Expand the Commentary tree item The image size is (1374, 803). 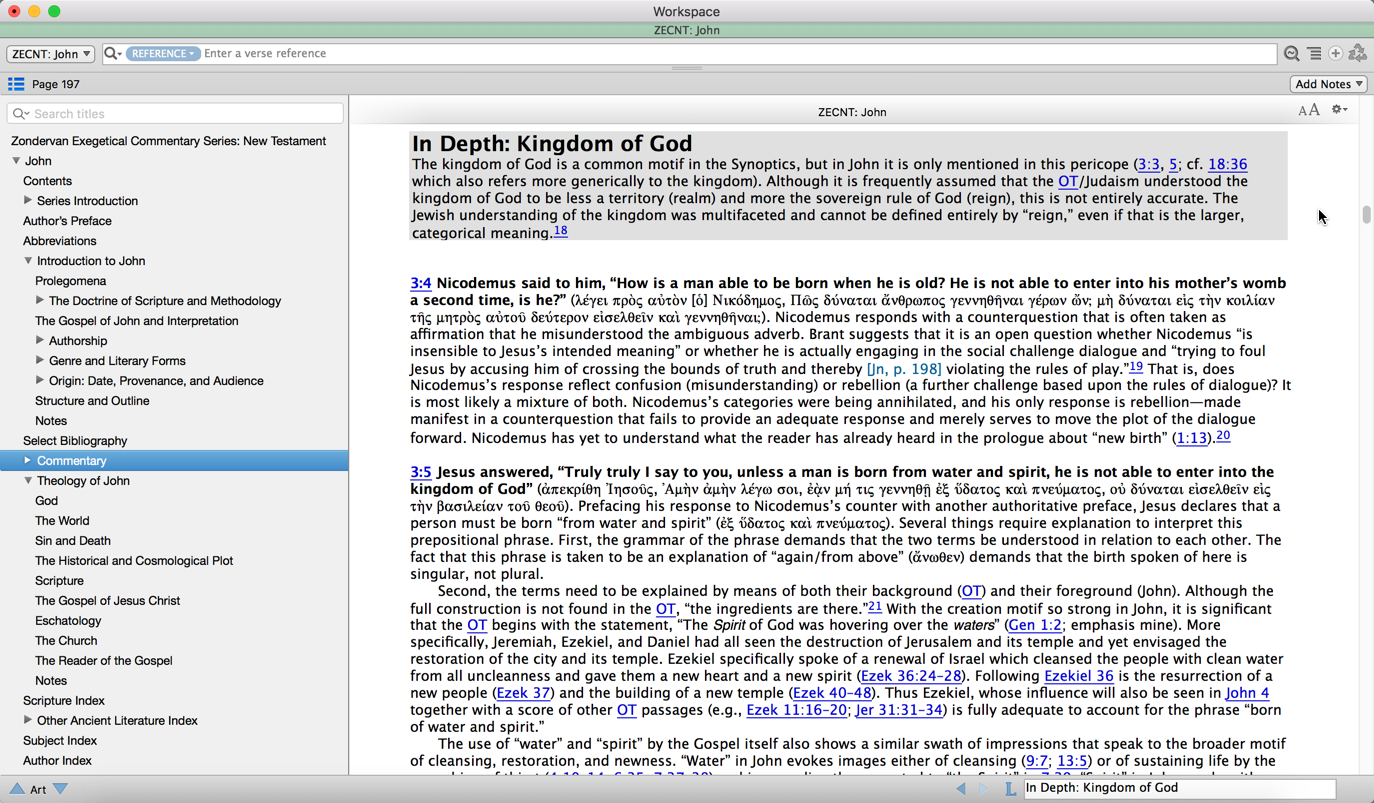tap(28, 461)
